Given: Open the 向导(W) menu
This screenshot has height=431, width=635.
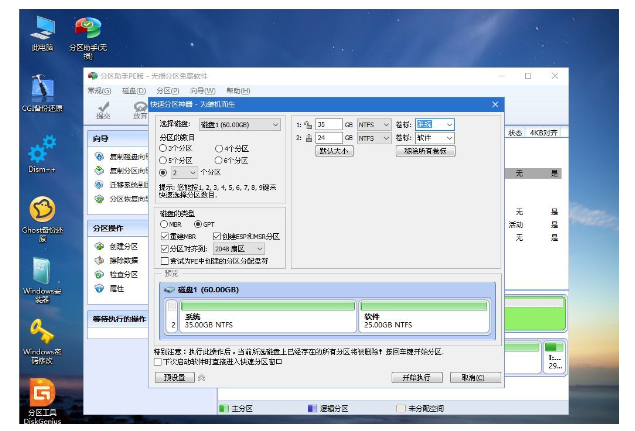Looking at the screenshot, I should (202, 91).
